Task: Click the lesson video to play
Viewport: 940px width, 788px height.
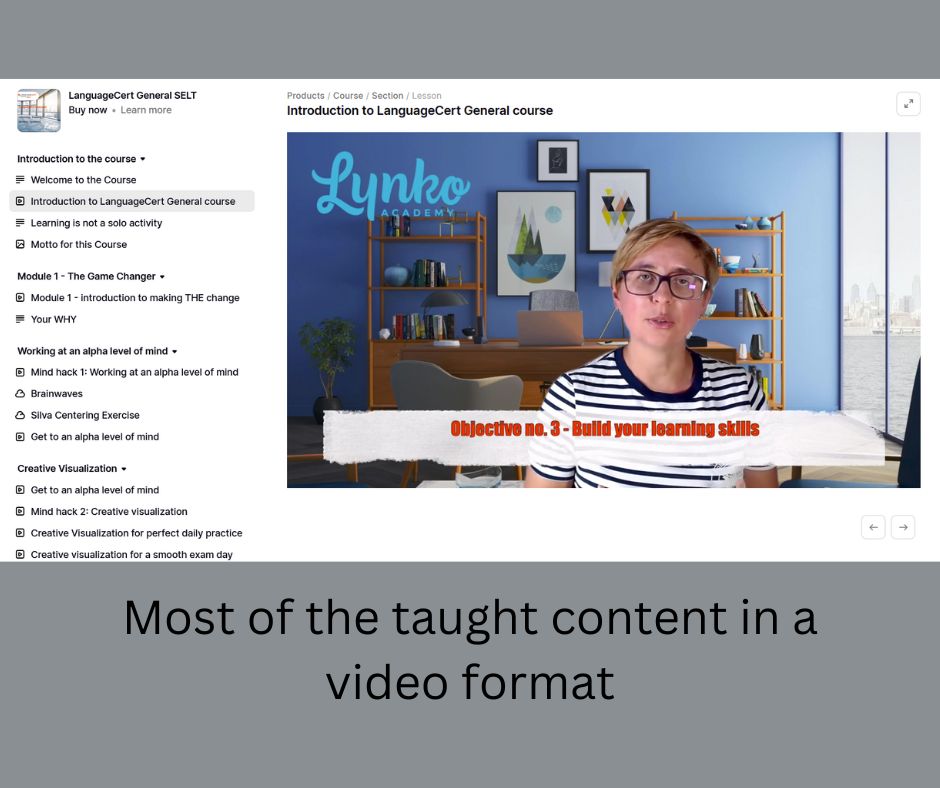Action: click(x=603, y=310)
